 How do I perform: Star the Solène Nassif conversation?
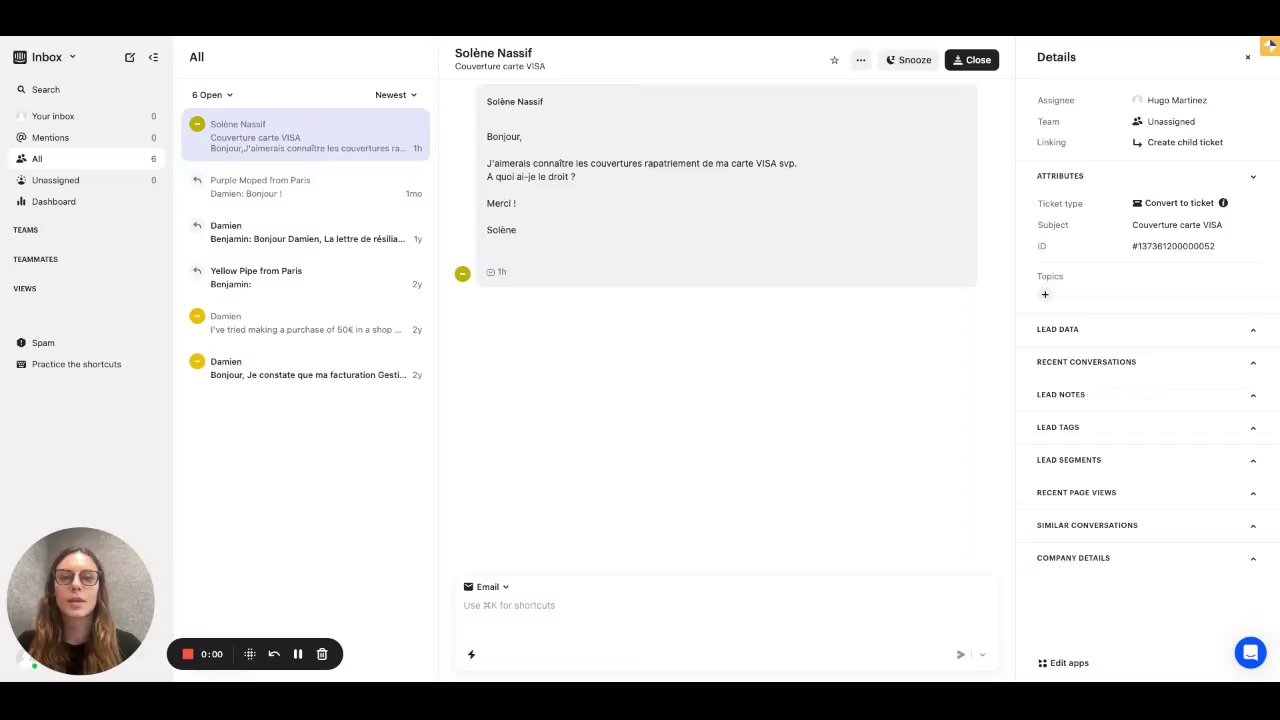(x=834, y=60)
